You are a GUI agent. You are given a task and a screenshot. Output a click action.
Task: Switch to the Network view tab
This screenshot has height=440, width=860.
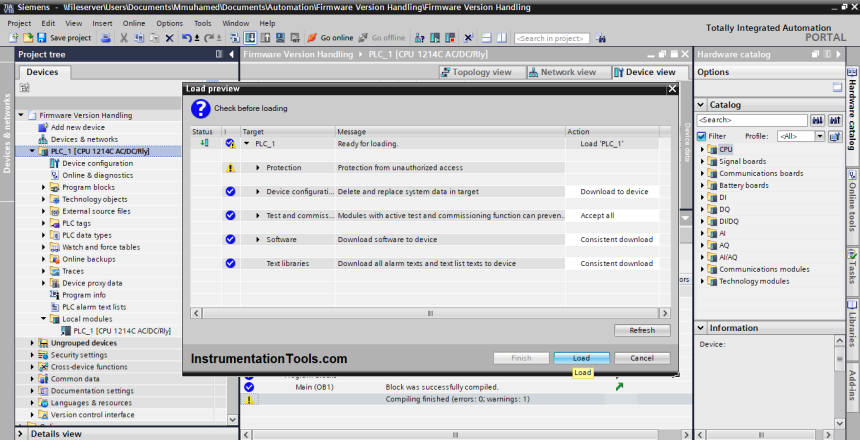(568, 72)
